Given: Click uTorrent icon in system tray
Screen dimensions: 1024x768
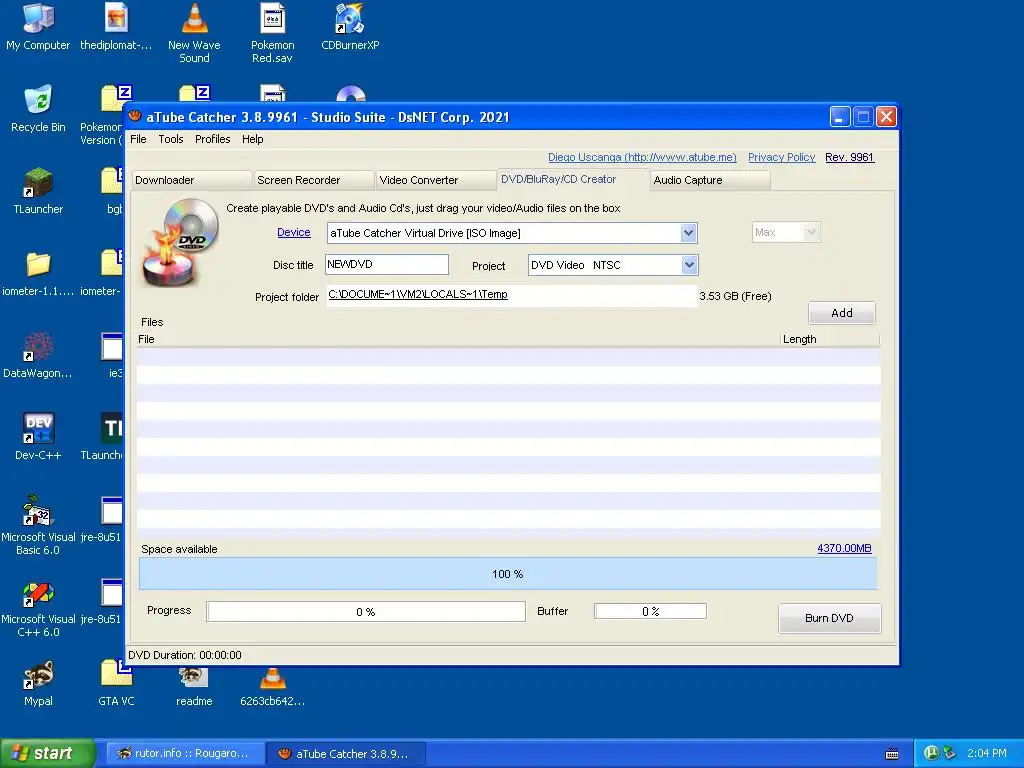Looking at the screenshot, I should click(x=932, y=753).
